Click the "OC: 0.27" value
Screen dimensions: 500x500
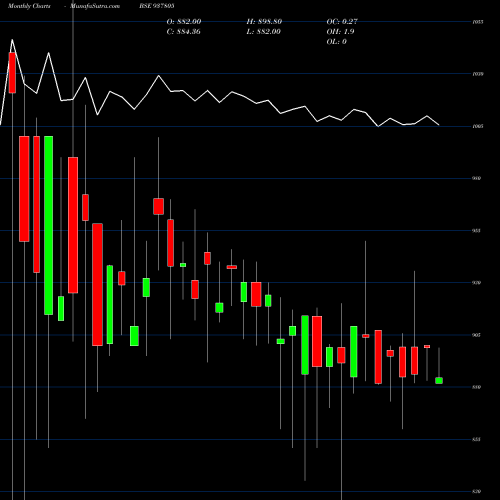[342, 22]
